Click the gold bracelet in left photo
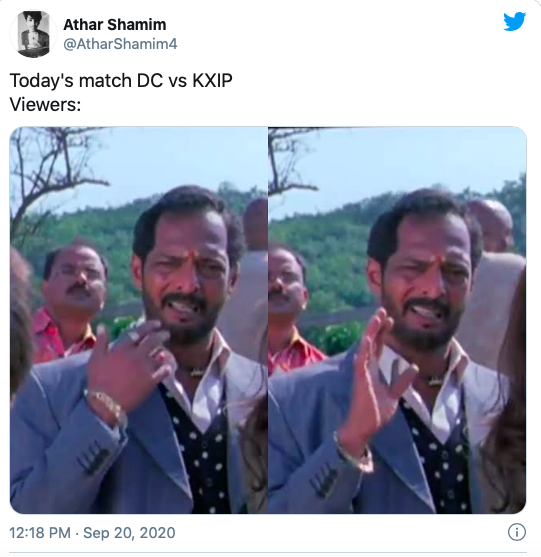The width and height of the screenshot is (541, 557). click(x=107, y=406)
